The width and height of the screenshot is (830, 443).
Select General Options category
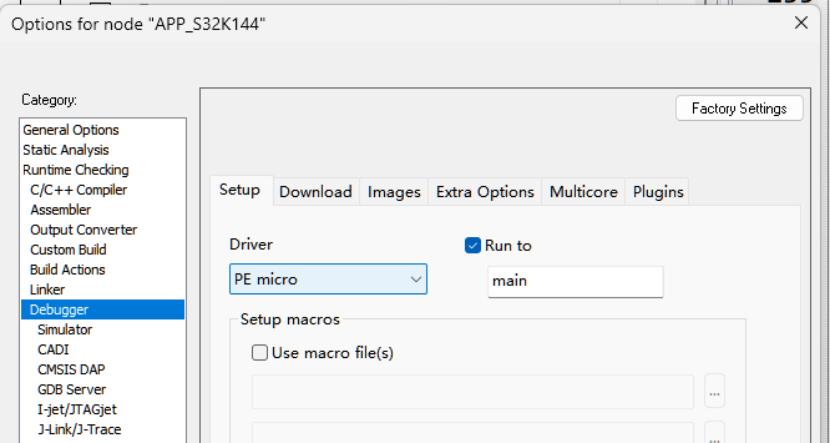pyautogui.click(x=71, y=130)
